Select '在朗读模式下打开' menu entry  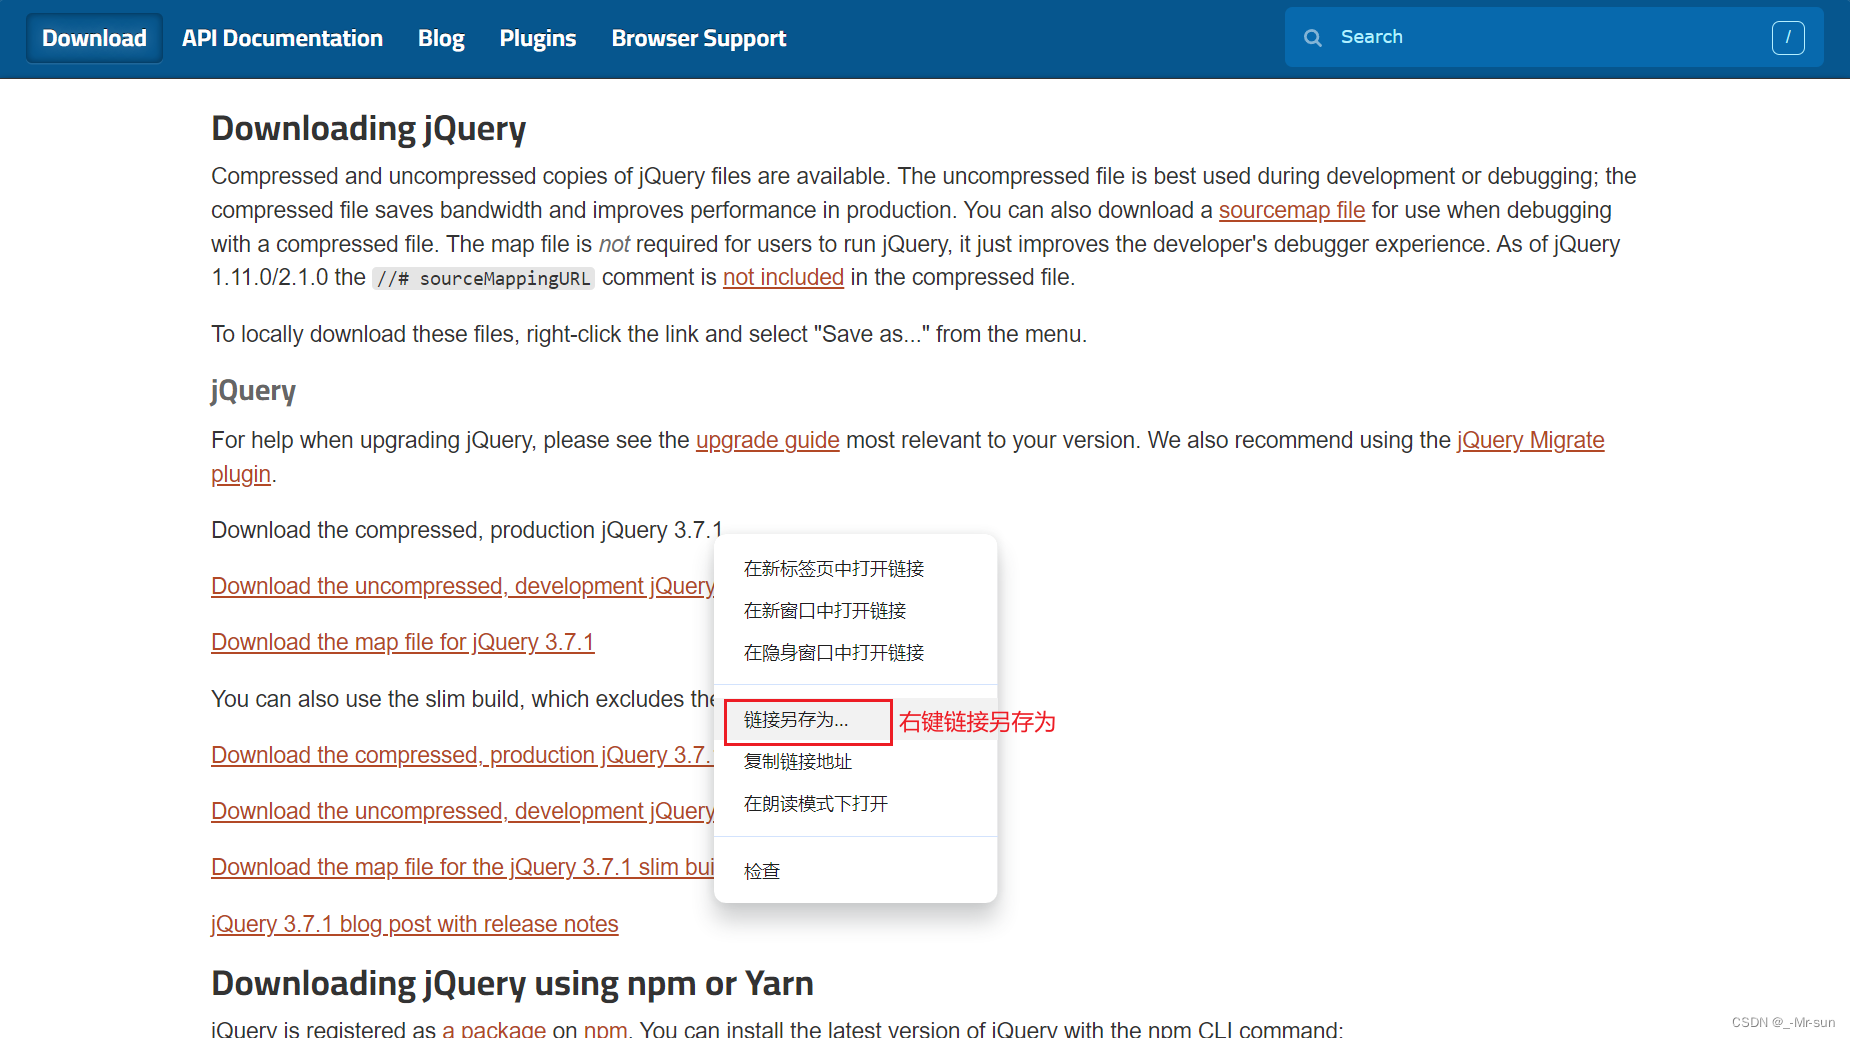[x=855, y=804]
